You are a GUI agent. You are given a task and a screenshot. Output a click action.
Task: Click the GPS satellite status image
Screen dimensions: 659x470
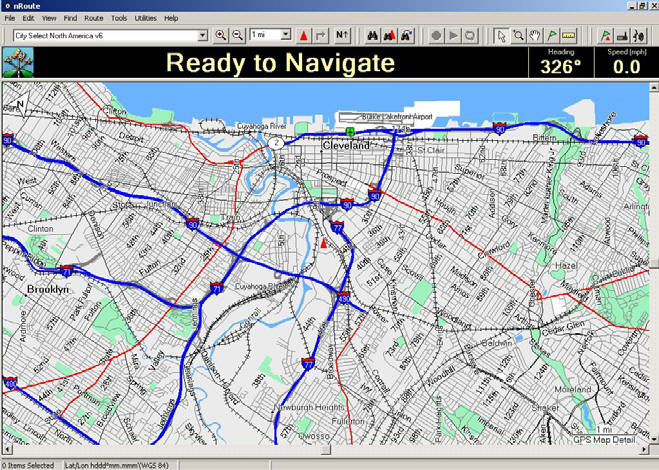pyautogui.click(x=18, y=62)
